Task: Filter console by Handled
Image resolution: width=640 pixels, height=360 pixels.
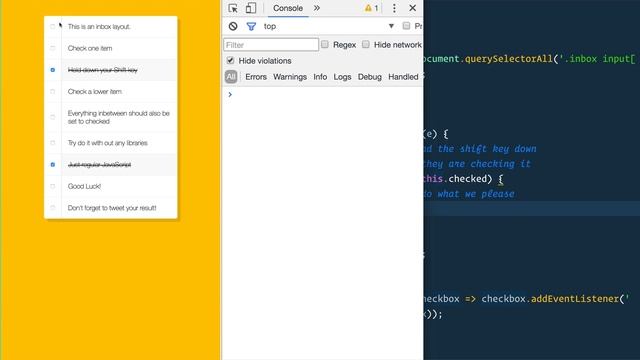Action: tap(403, 77)
